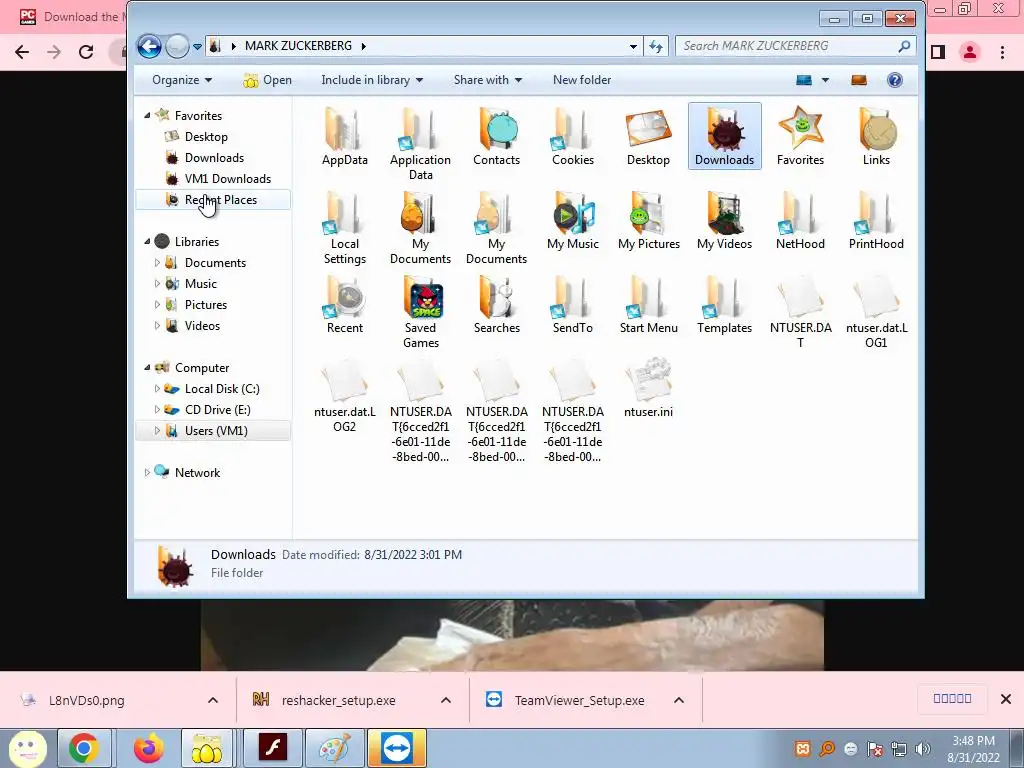Expand the Local Disk (C:) node
The height and width of the screenshot is (768, 1024).
click(x=157, y=389)
